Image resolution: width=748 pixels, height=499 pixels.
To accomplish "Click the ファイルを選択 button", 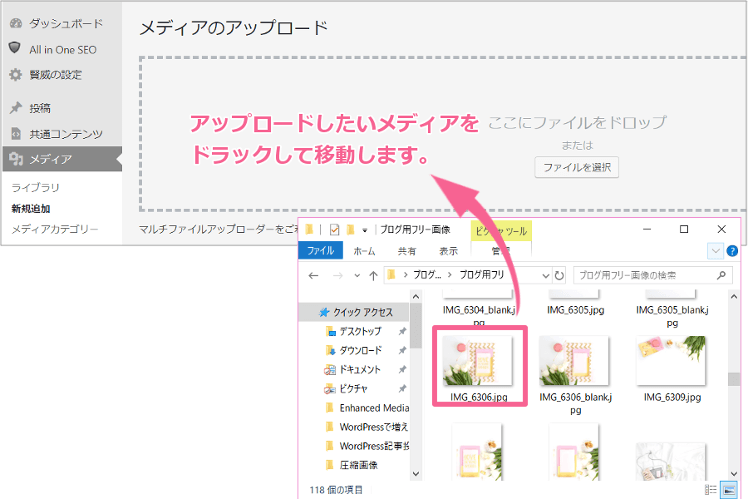I will [x=576, y=167].
